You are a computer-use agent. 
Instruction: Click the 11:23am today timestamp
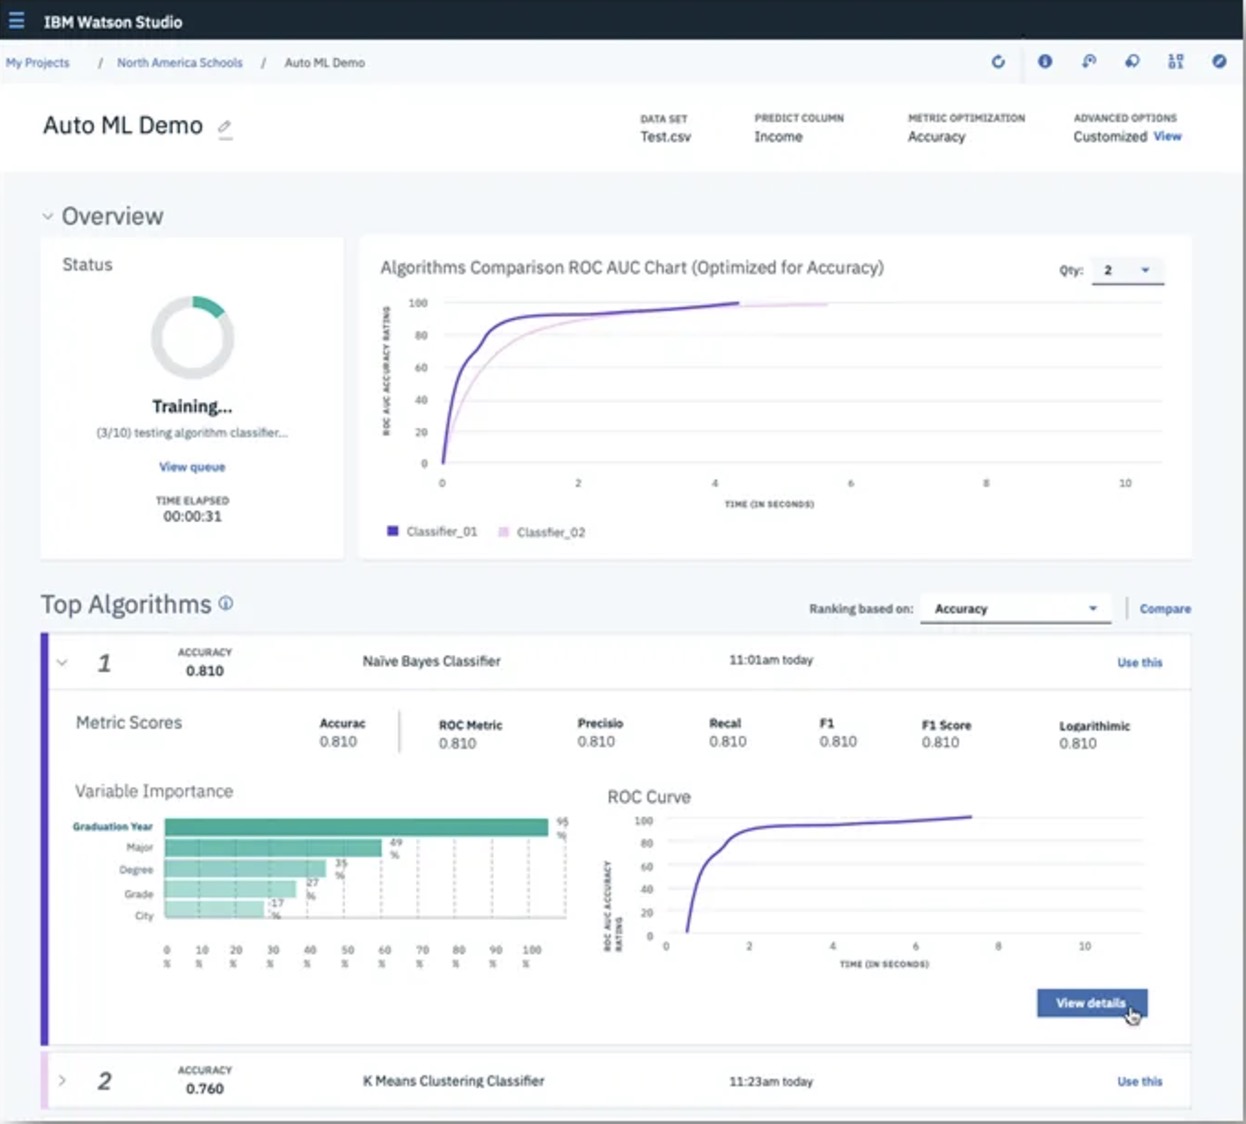coord(771,1081)
